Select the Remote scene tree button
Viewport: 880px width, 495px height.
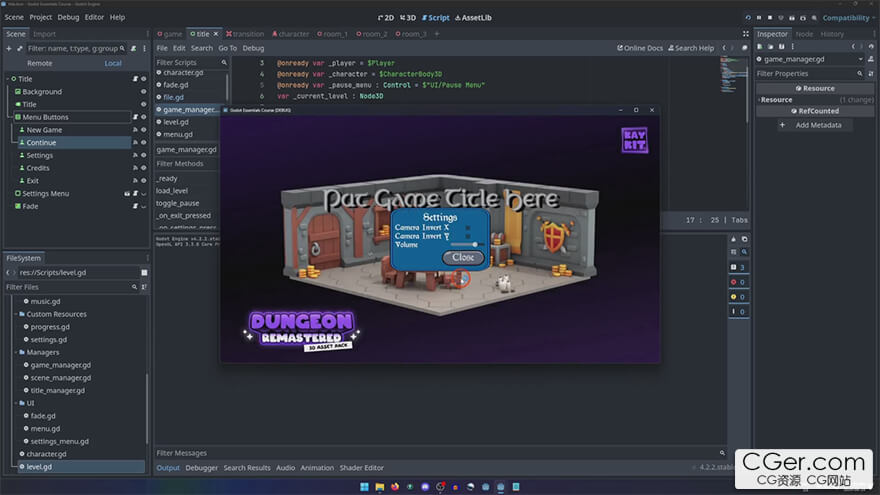40,63
